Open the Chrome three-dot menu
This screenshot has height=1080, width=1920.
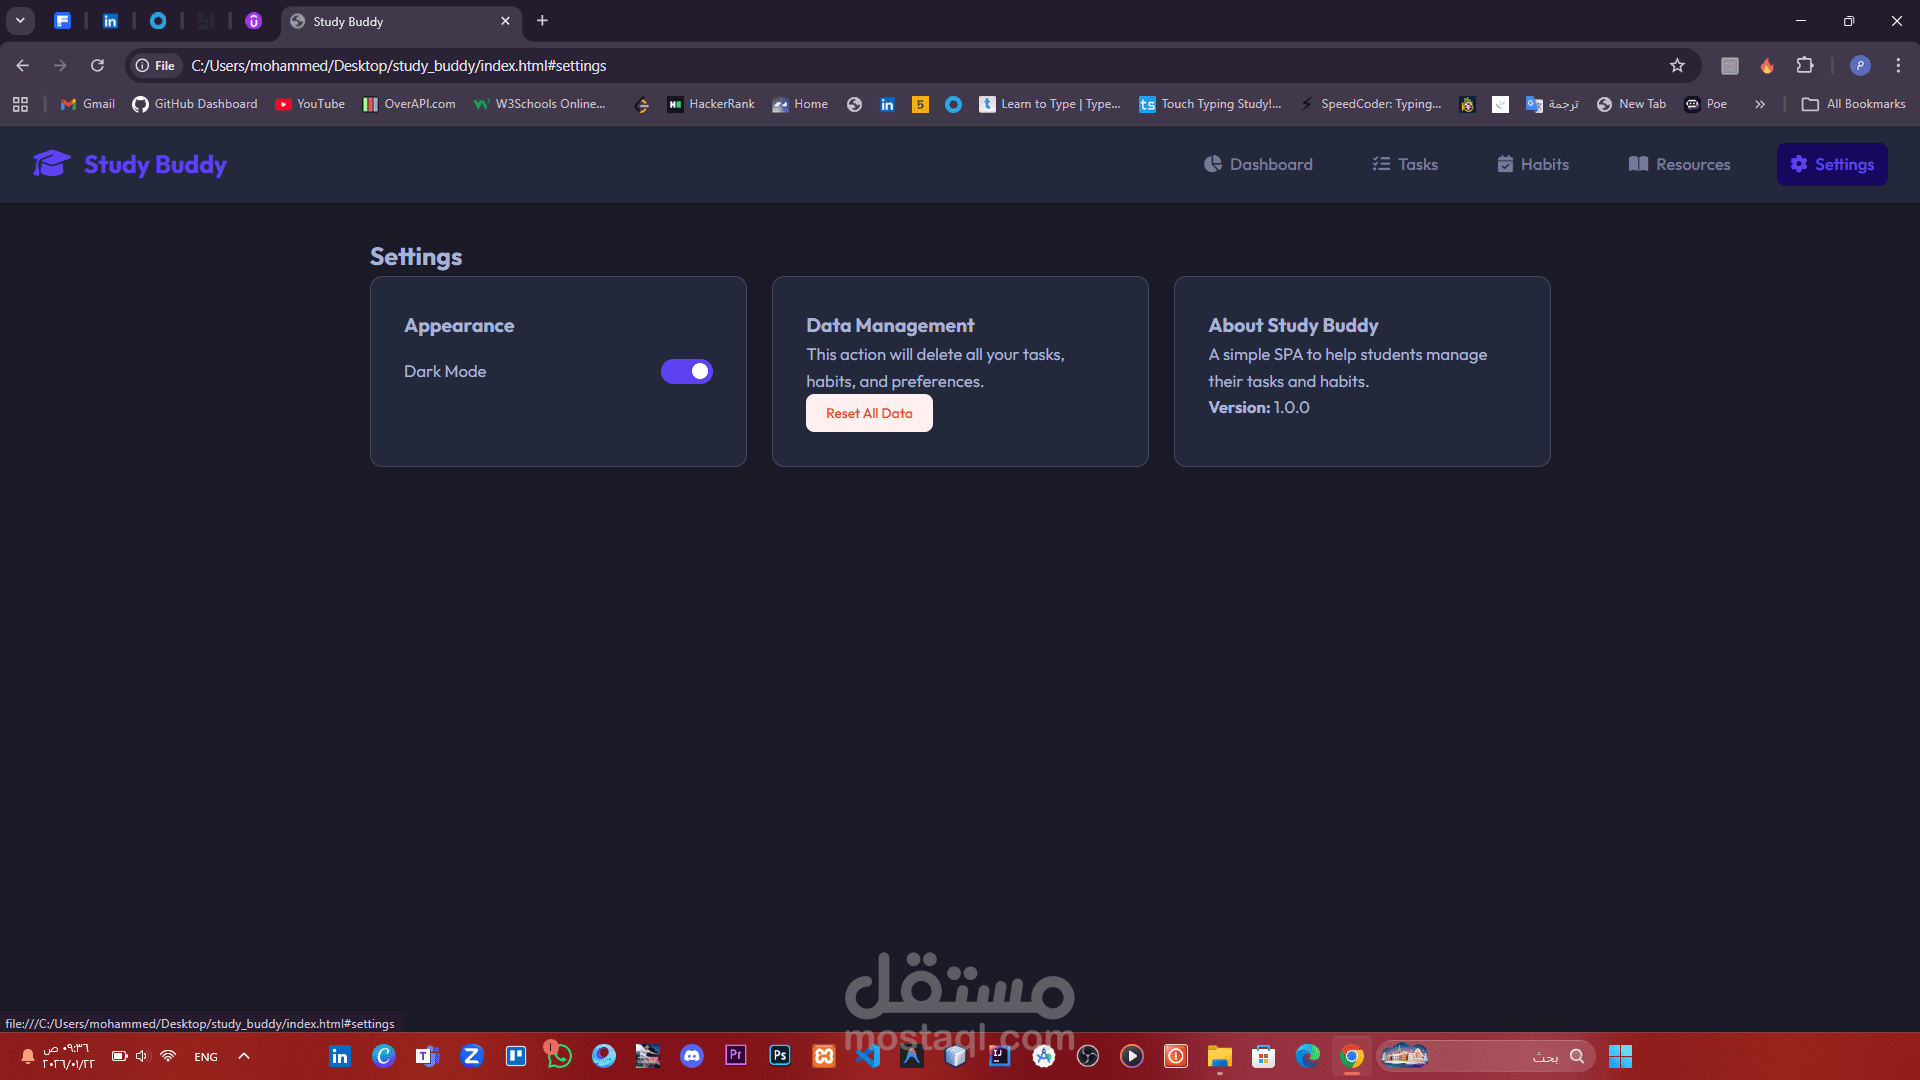1898,66
